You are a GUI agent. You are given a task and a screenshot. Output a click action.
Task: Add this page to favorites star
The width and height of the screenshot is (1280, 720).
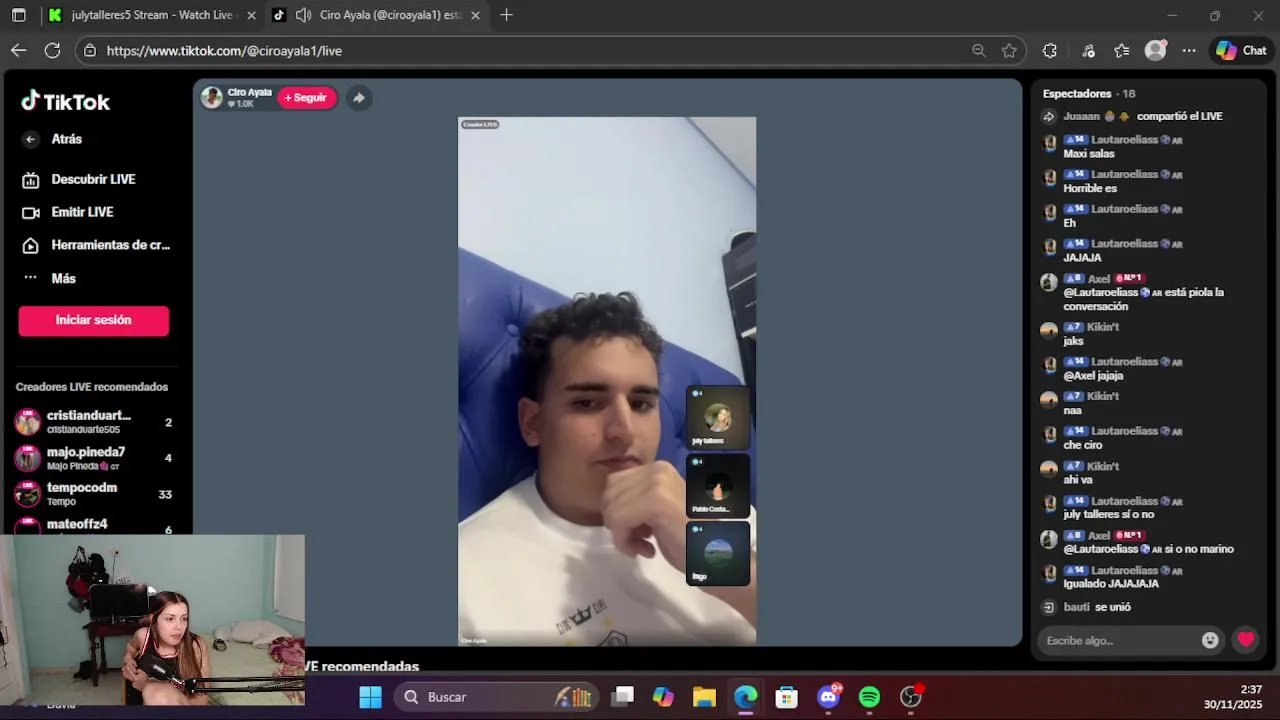pyautogui.click(x=1009, y=50)
